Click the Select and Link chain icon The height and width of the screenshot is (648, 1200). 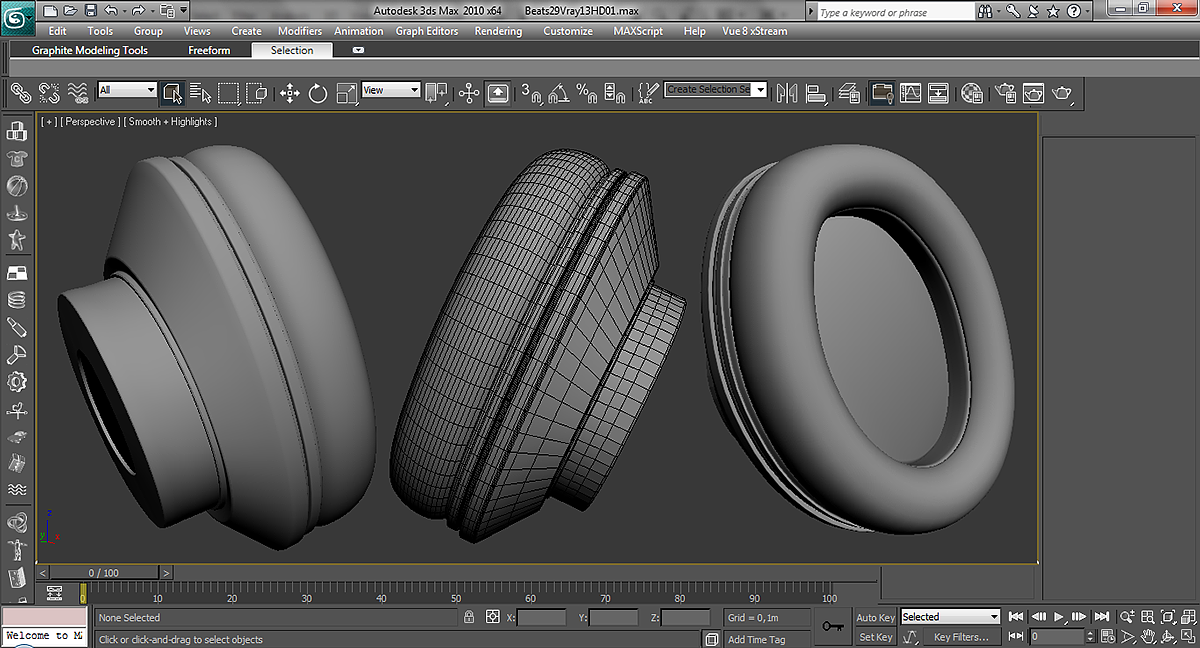(20, 93)
